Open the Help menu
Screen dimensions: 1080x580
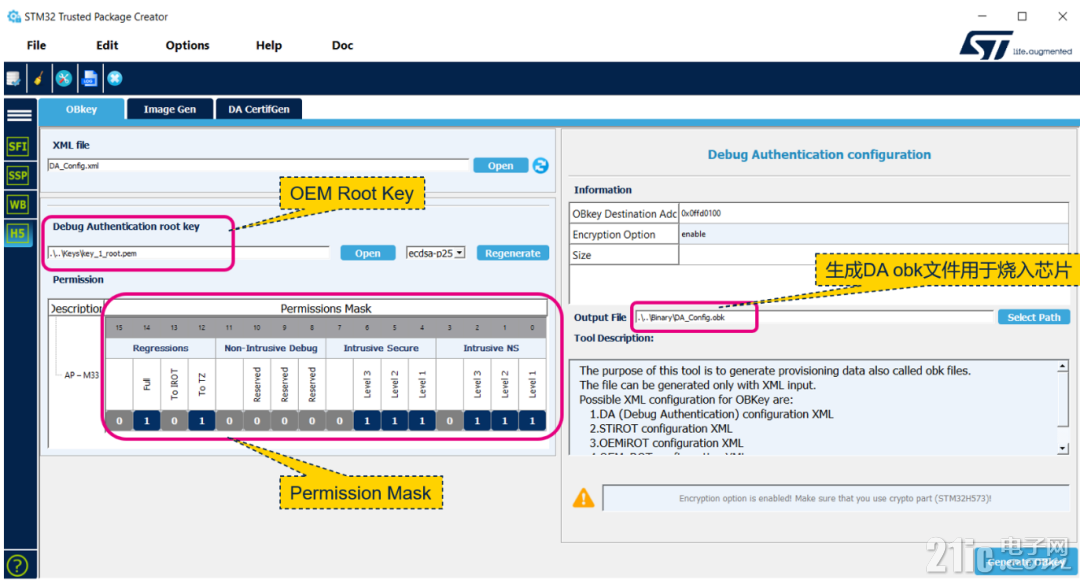point(269,45)
